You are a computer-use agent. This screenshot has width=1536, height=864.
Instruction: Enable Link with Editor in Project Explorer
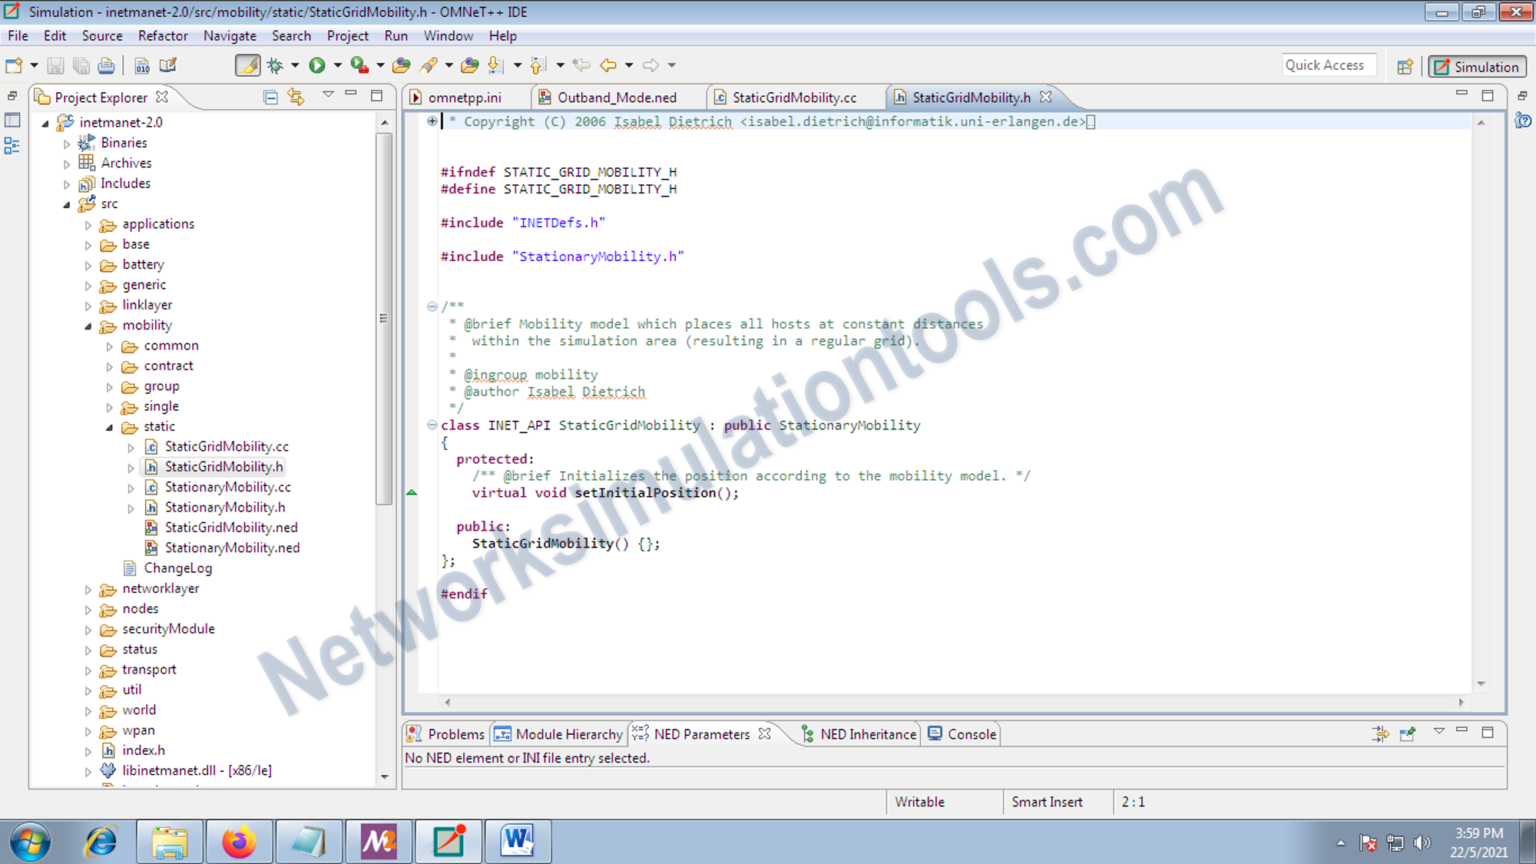[296, 97]
